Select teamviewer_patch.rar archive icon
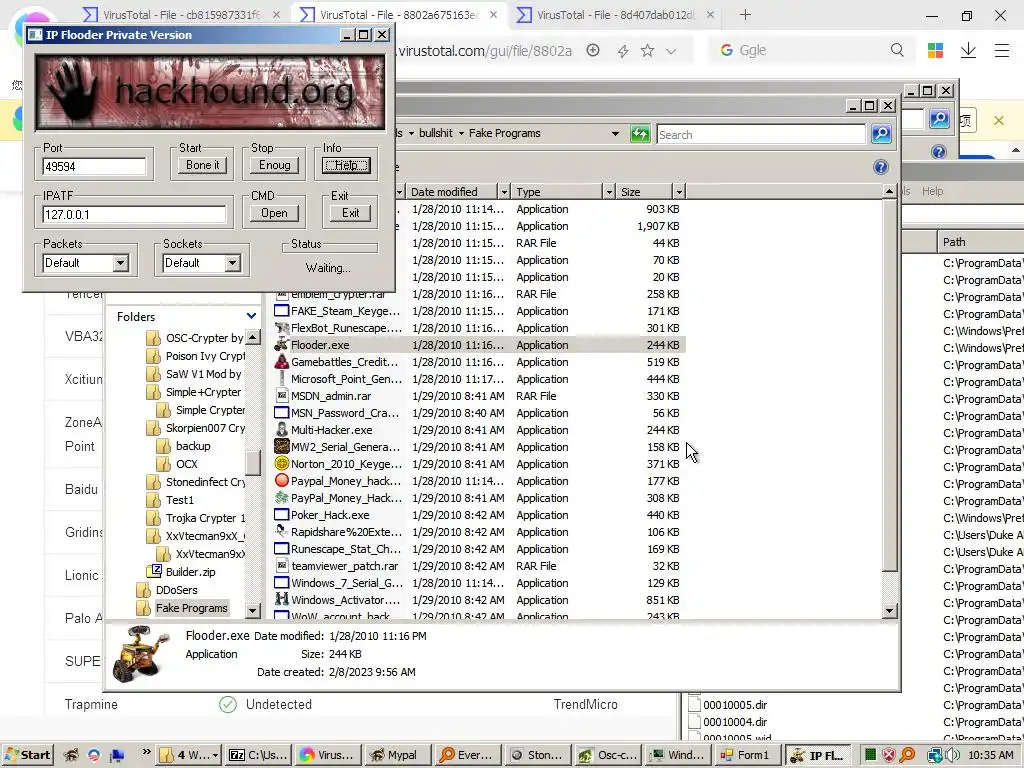This screenshot has width=1024, height=768. coord(281,566)
